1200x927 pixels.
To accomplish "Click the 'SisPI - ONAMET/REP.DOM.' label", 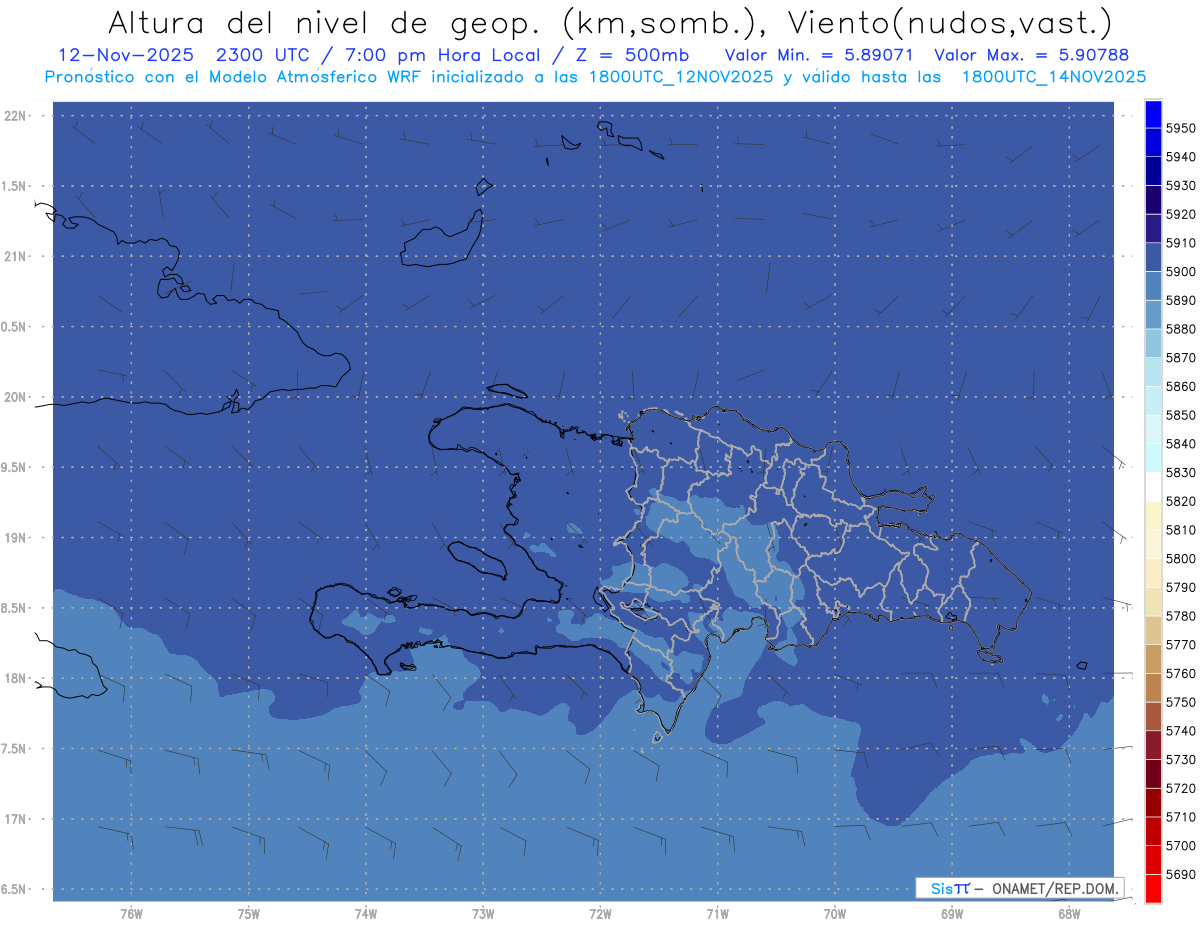I will point(1019,888).
